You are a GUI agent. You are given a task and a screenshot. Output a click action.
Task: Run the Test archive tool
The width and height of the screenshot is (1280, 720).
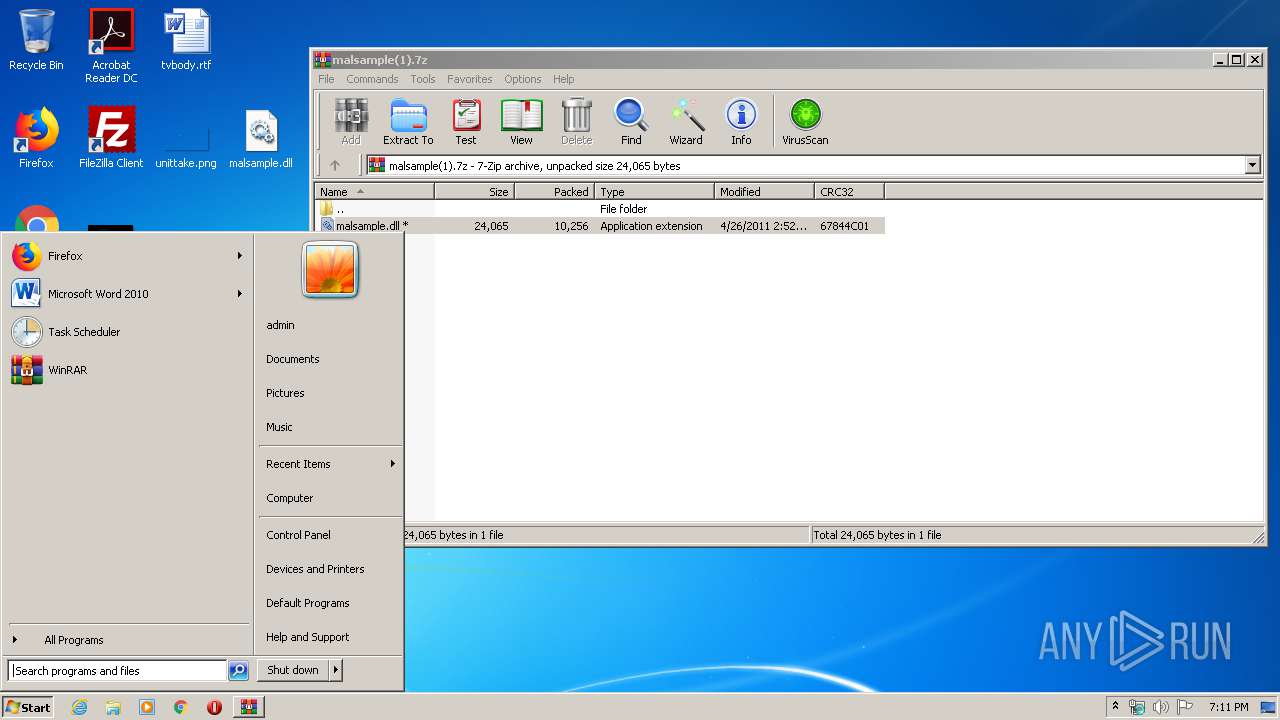pyautogui.click(x=466, y=122)
